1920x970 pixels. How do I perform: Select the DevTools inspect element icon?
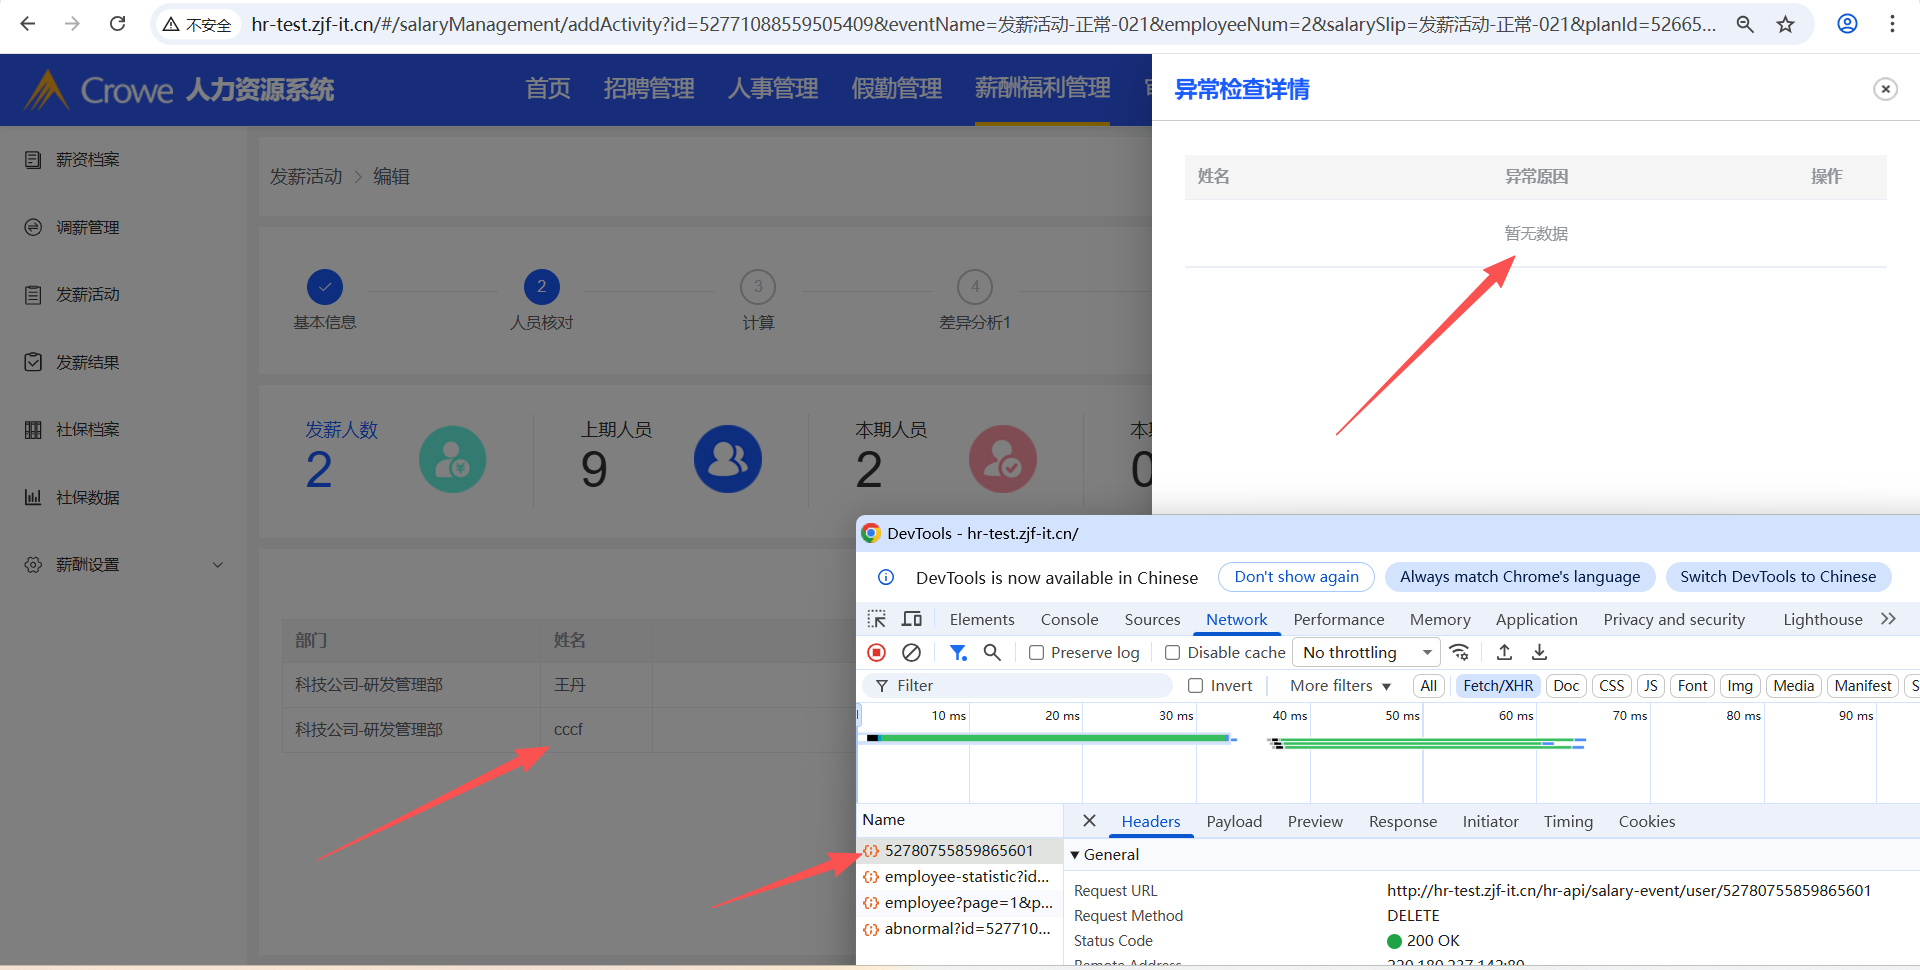pyautogui.click(x=877, y=619)
